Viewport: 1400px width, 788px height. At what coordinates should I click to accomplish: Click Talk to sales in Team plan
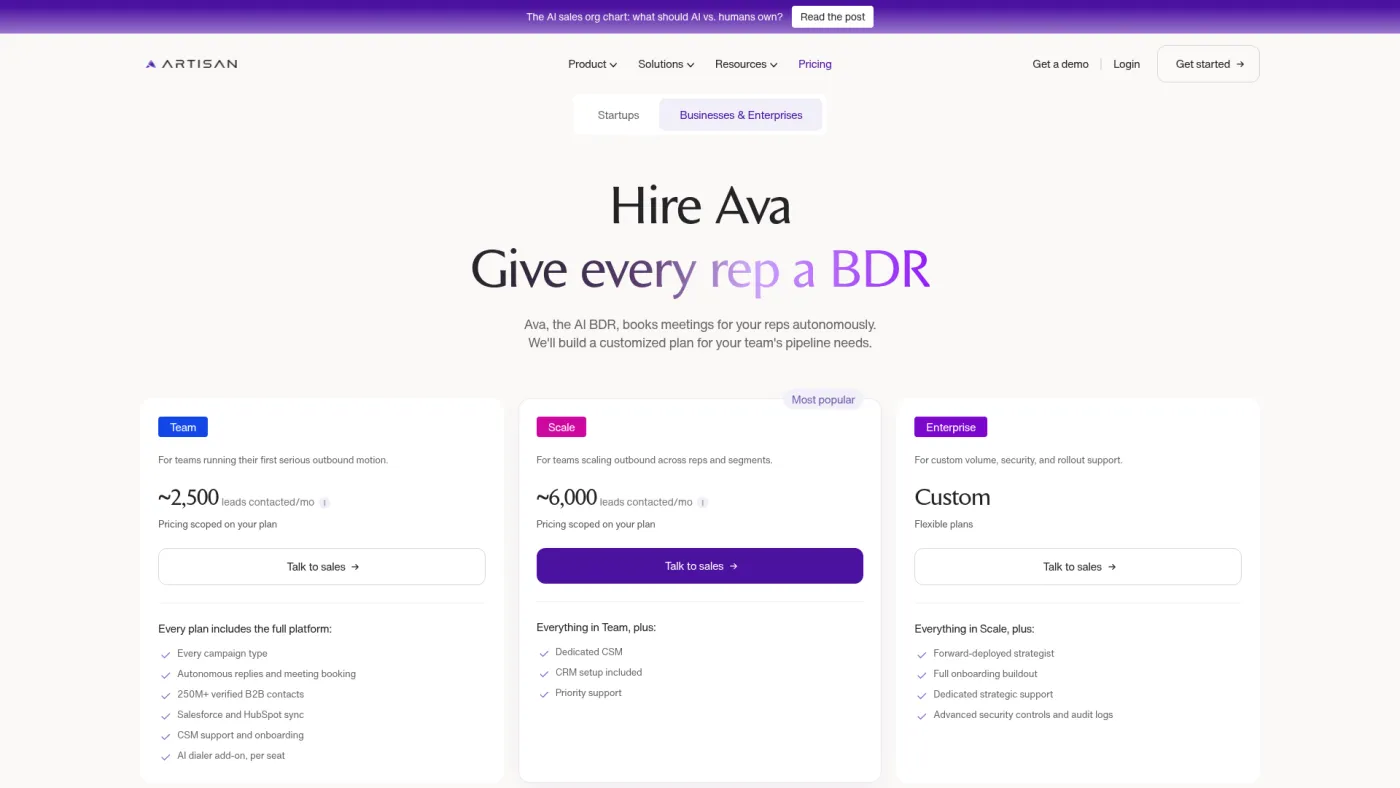322,567
